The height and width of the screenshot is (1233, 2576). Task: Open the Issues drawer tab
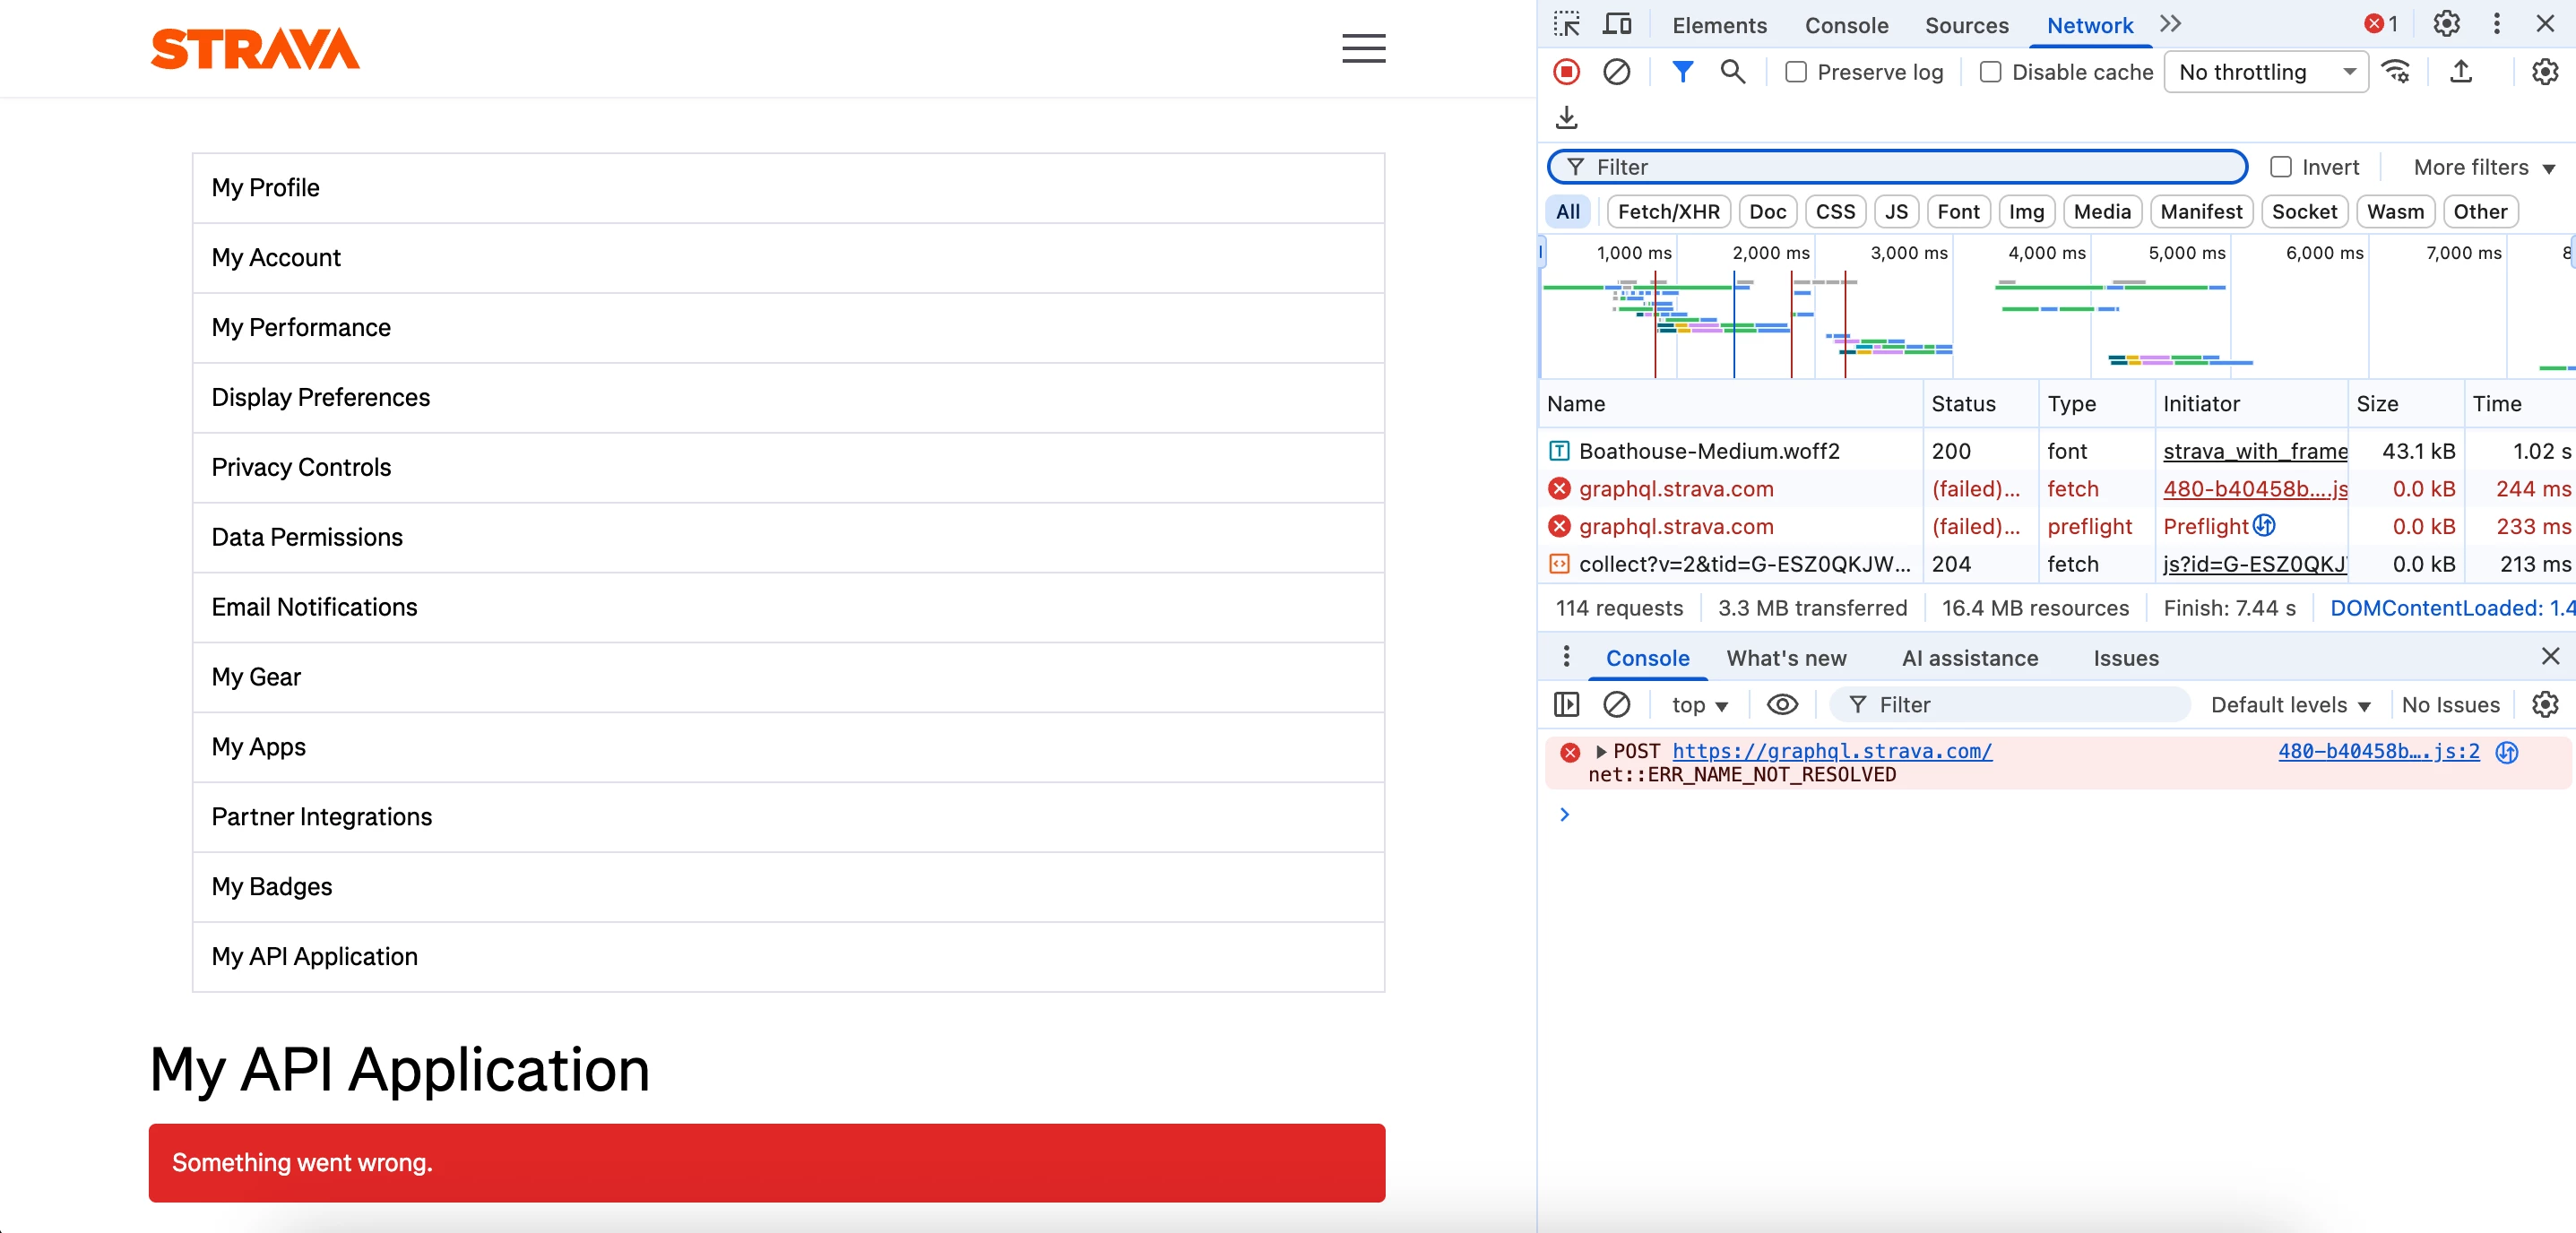(2125, 658)
